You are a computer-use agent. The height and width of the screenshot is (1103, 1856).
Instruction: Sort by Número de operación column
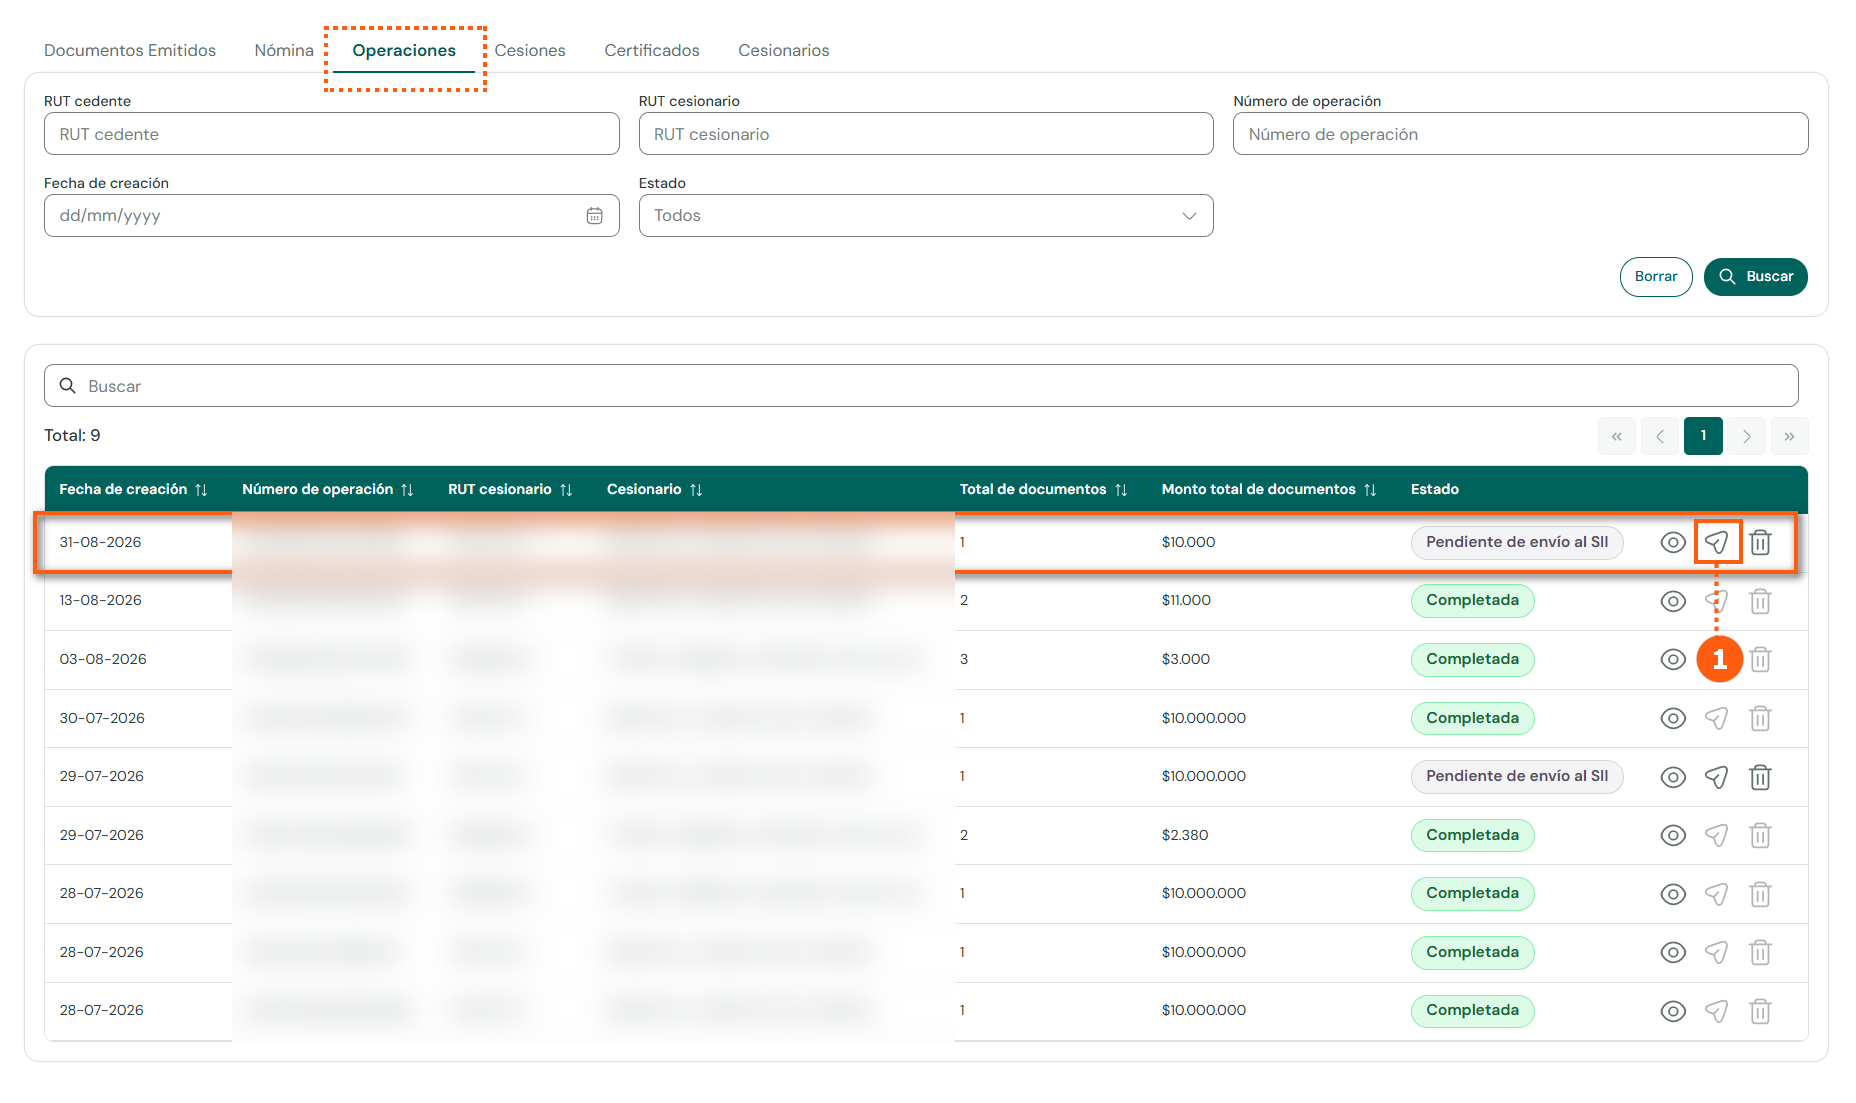coord(407,490)
